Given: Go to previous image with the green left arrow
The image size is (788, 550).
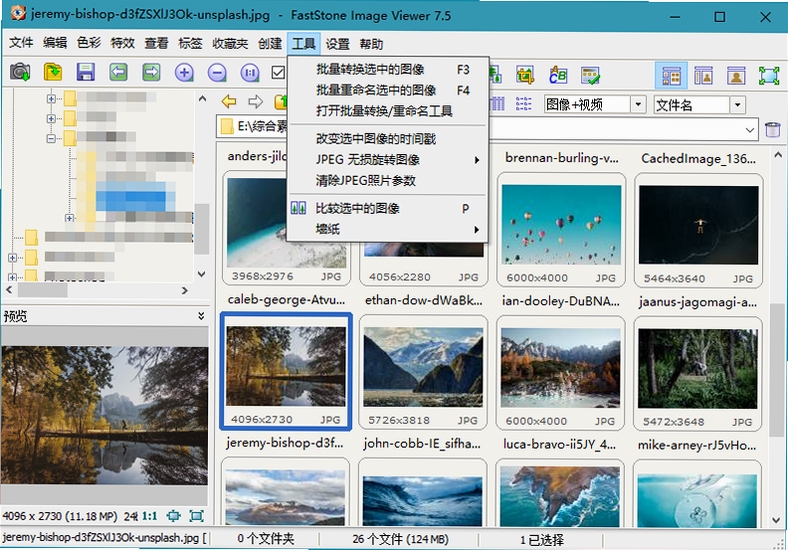Looking at the screenshot, I should click(x=119, y=72).
